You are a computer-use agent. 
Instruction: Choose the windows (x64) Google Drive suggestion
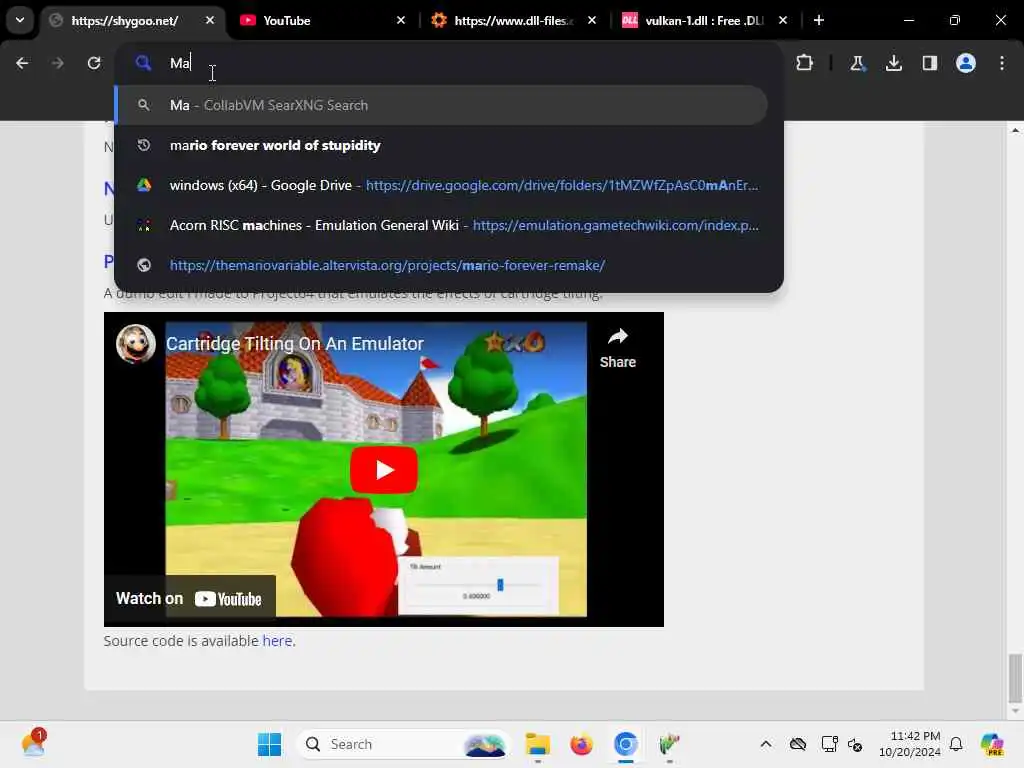tap(441, 185)
